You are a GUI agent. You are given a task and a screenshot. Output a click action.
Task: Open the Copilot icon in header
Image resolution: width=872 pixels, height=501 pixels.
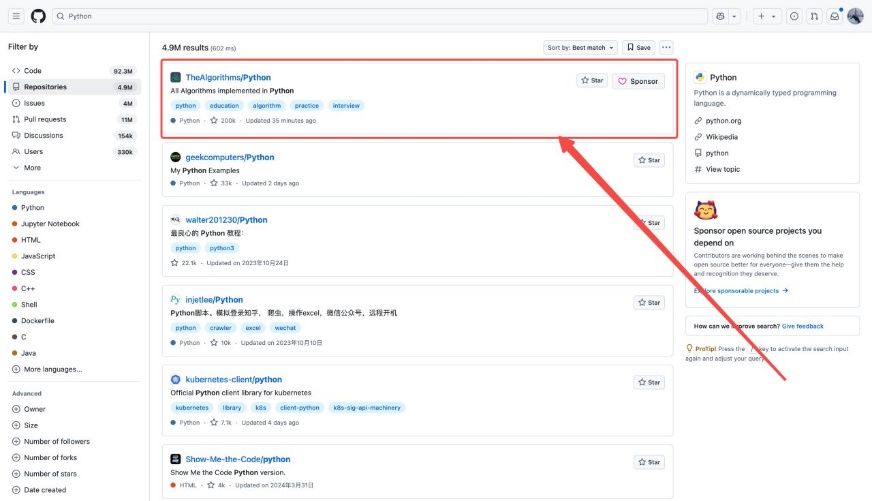point(720,16)
